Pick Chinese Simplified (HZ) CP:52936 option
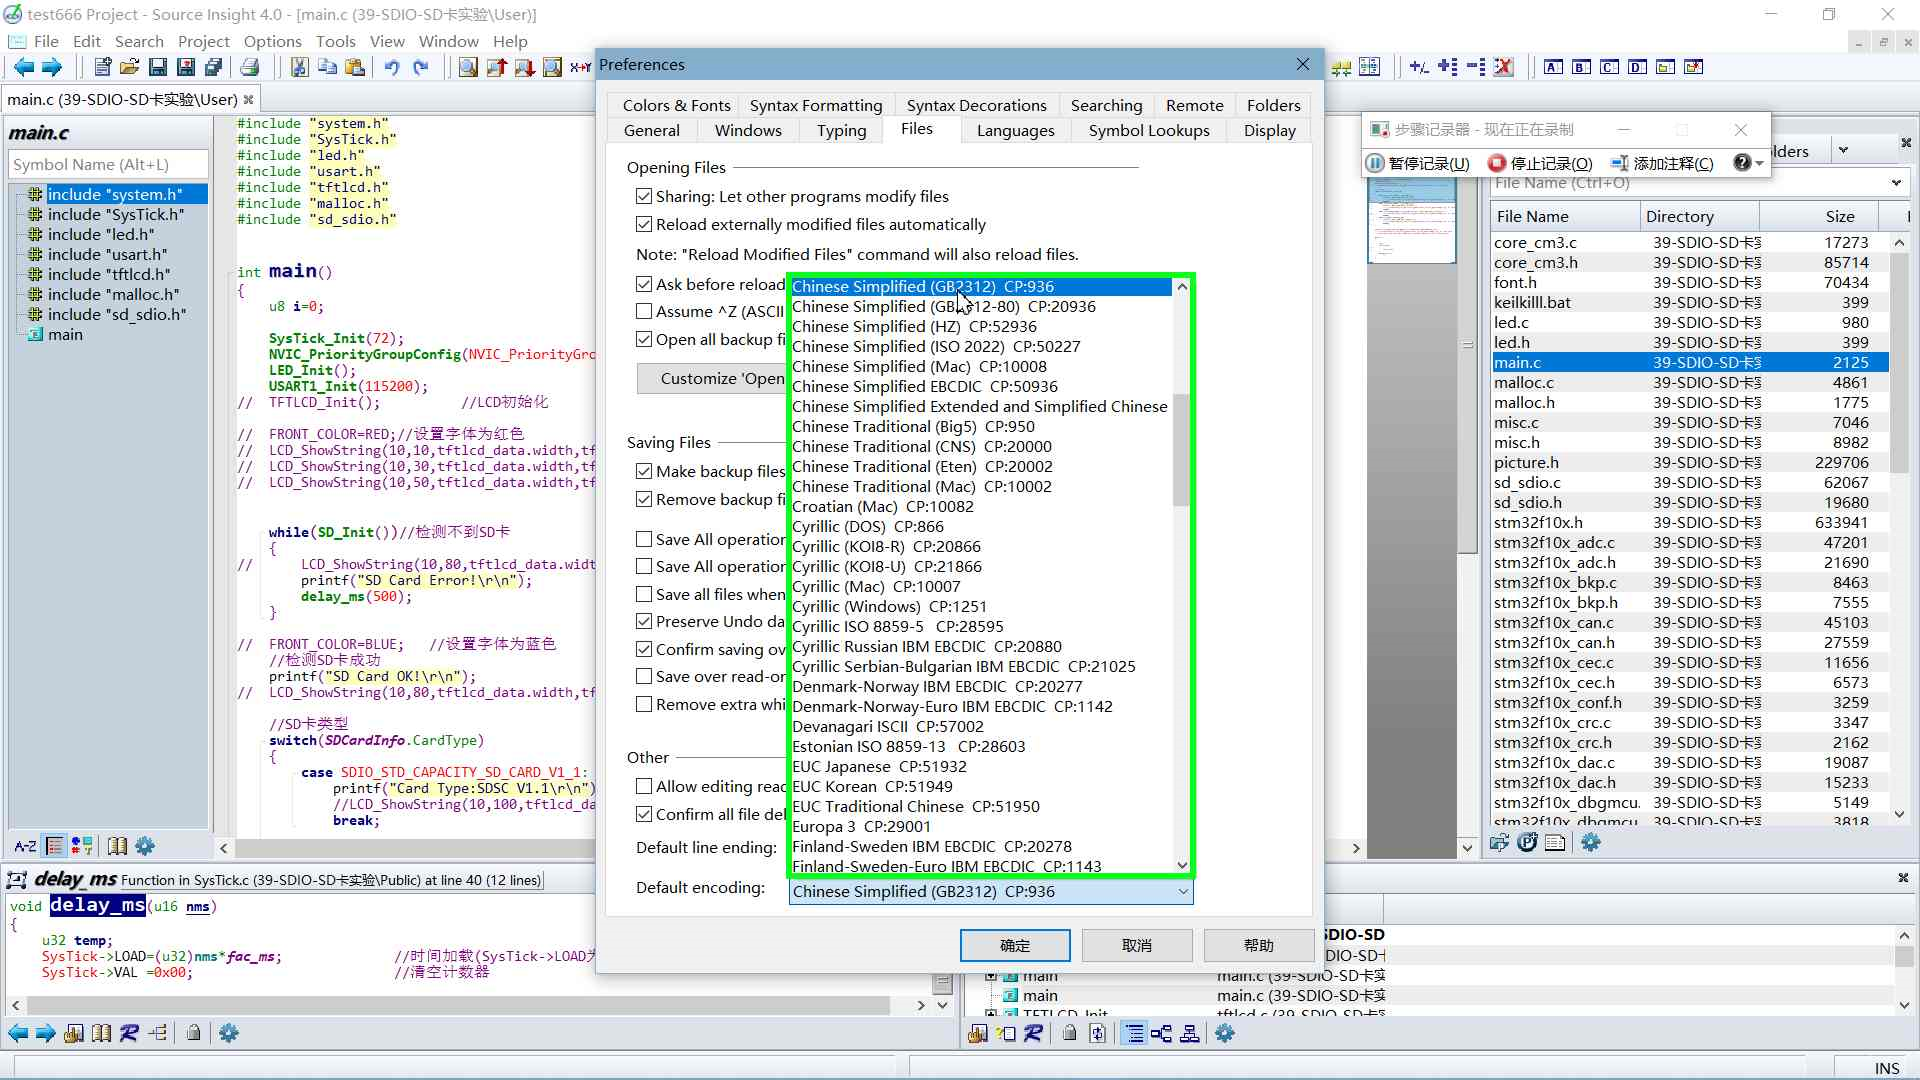 [x=980, y=326]
